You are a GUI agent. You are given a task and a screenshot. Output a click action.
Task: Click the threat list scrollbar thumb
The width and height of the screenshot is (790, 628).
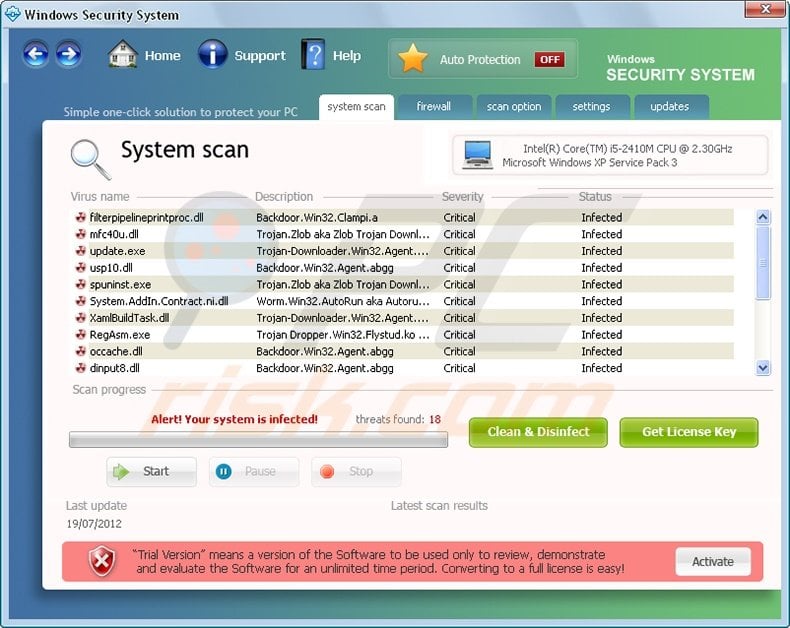click(763, 263)
